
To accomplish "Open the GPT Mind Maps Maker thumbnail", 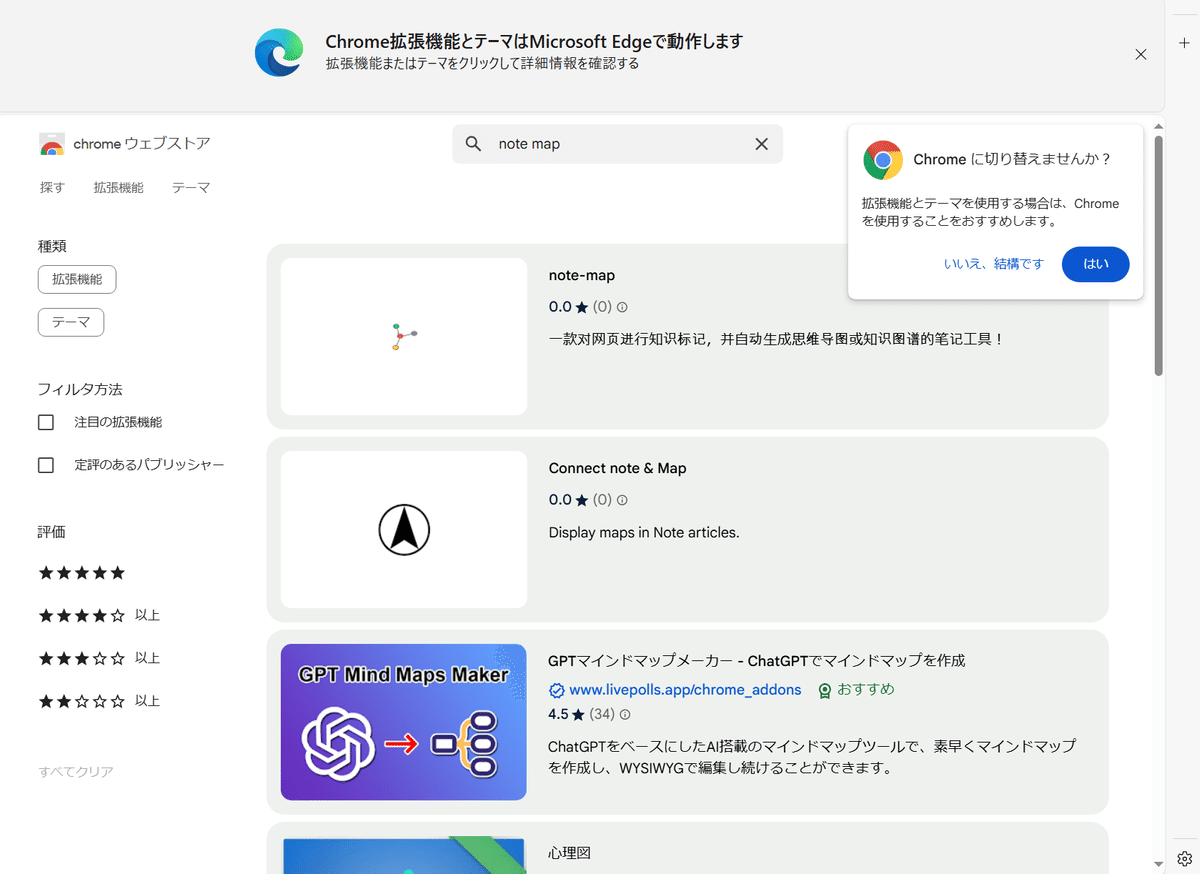I will pyautogui.click(x=403, y=722).
